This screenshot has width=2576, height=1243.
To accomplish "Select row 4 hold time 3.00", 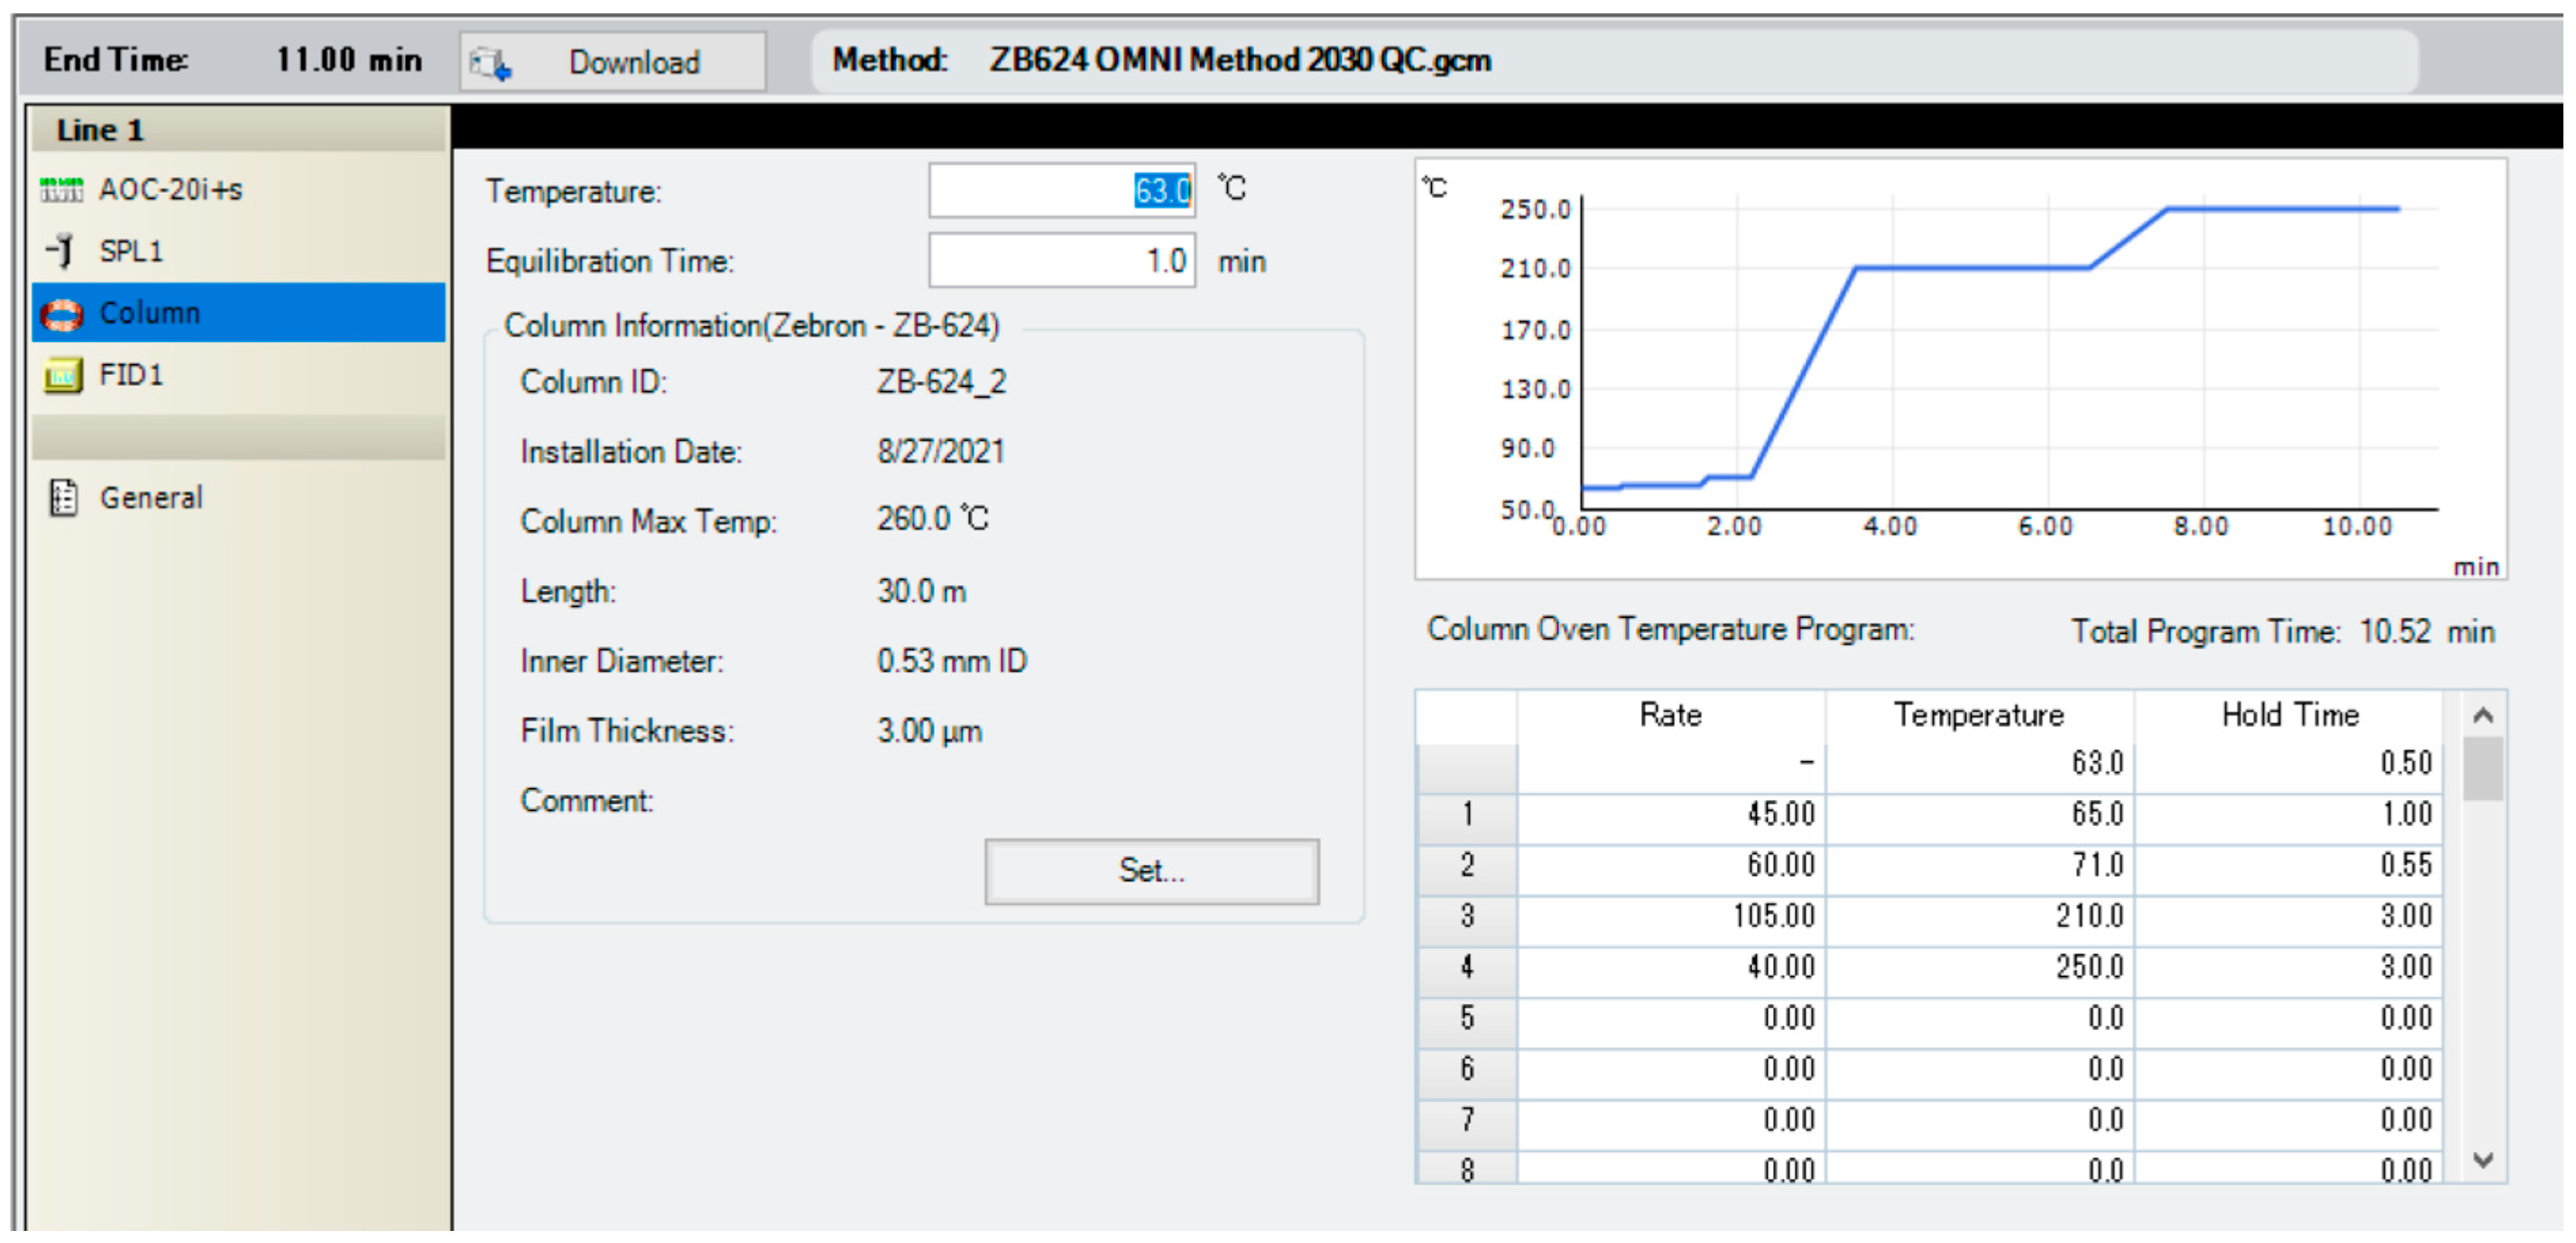I will pyautogui.click(x=2288, y=967).
